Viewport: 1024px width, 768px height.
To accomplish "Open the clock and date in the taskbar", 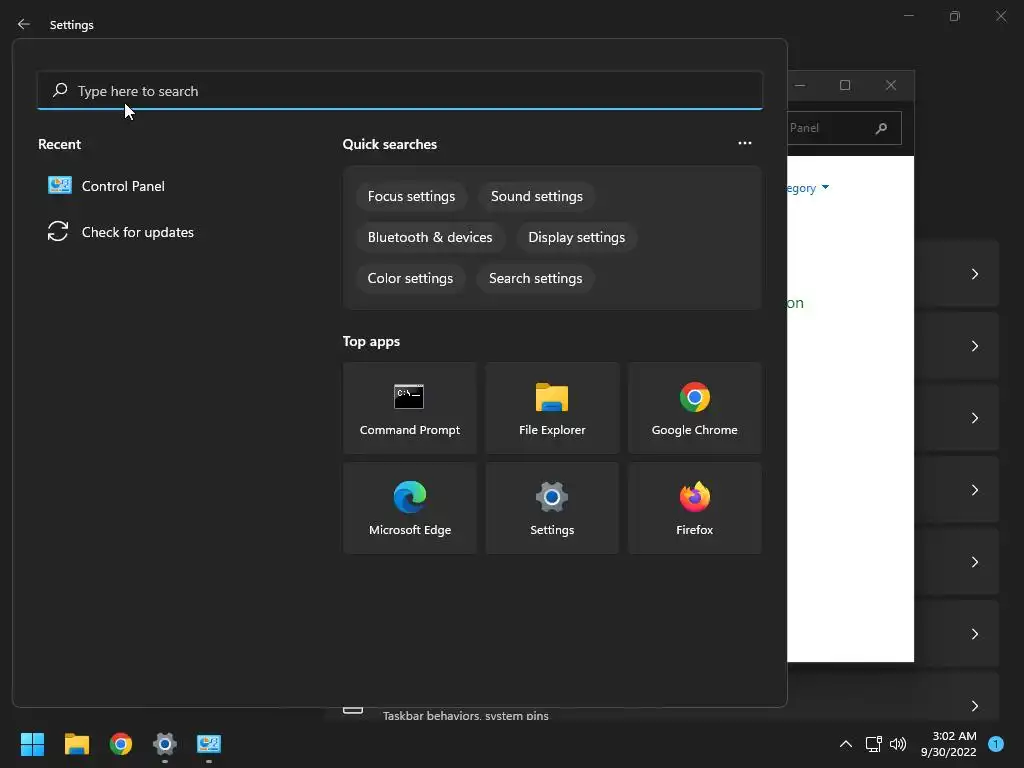I will tap(948, 744).
